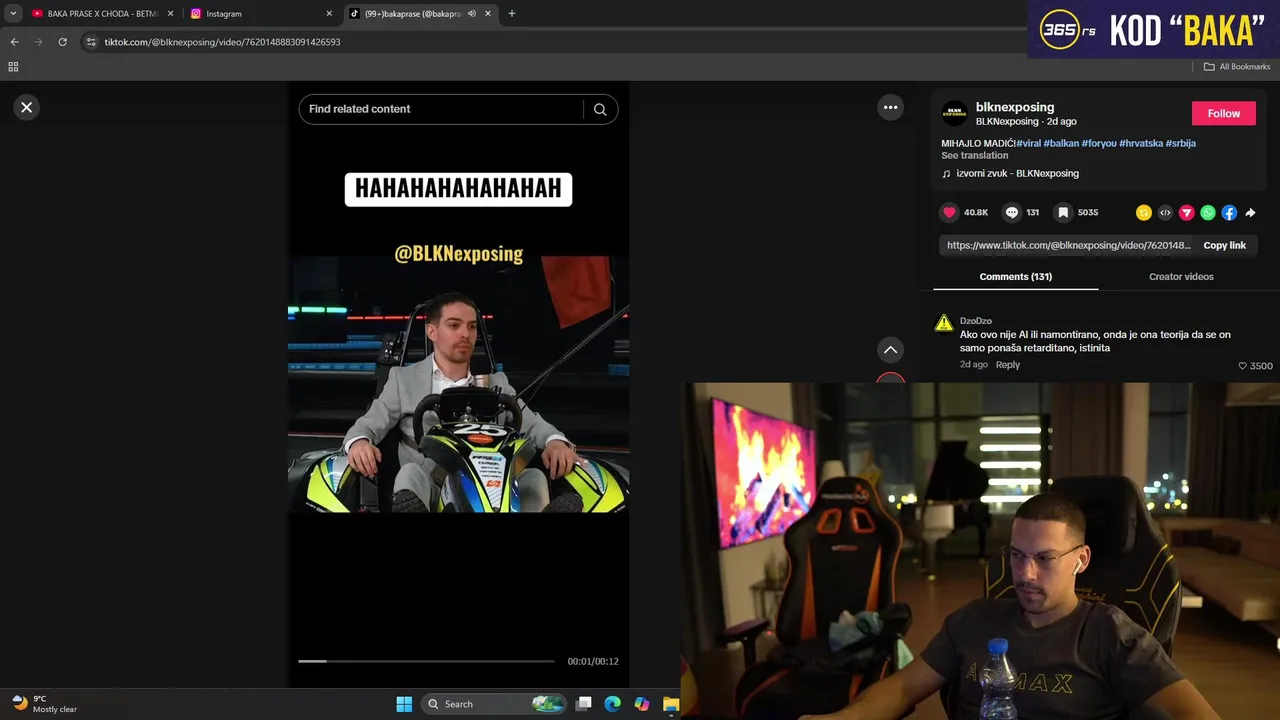This screenshot has height=720, width=1280.
Task: Switch to Creator videos tab
Action: coord(1181,276)
